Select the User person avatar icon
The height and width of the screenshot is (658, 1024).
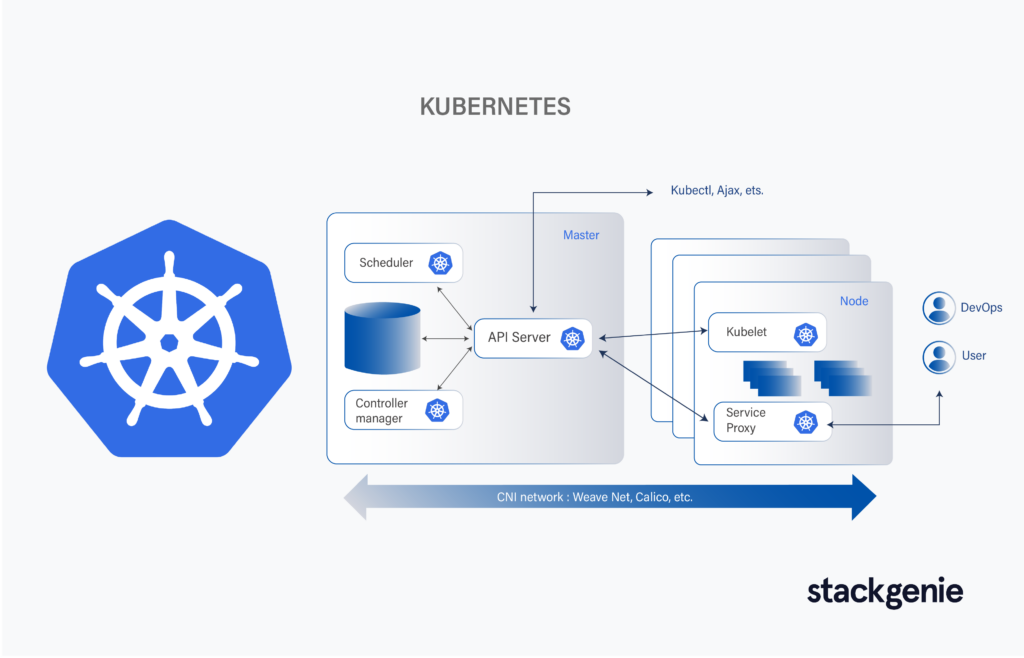[x=939, y=357]
